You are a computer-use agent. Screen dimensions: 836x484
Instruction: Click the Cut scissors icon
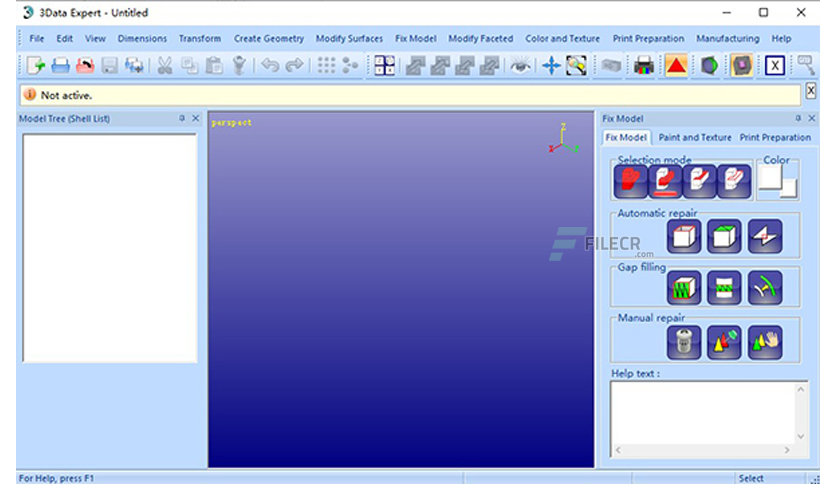pyautogui.click(x=165, y=66)
